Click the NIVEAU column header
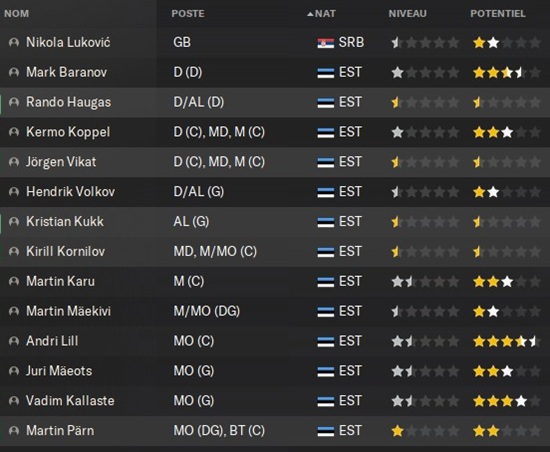Viewport: 550px width, 452px height. [x=408, y=14]
